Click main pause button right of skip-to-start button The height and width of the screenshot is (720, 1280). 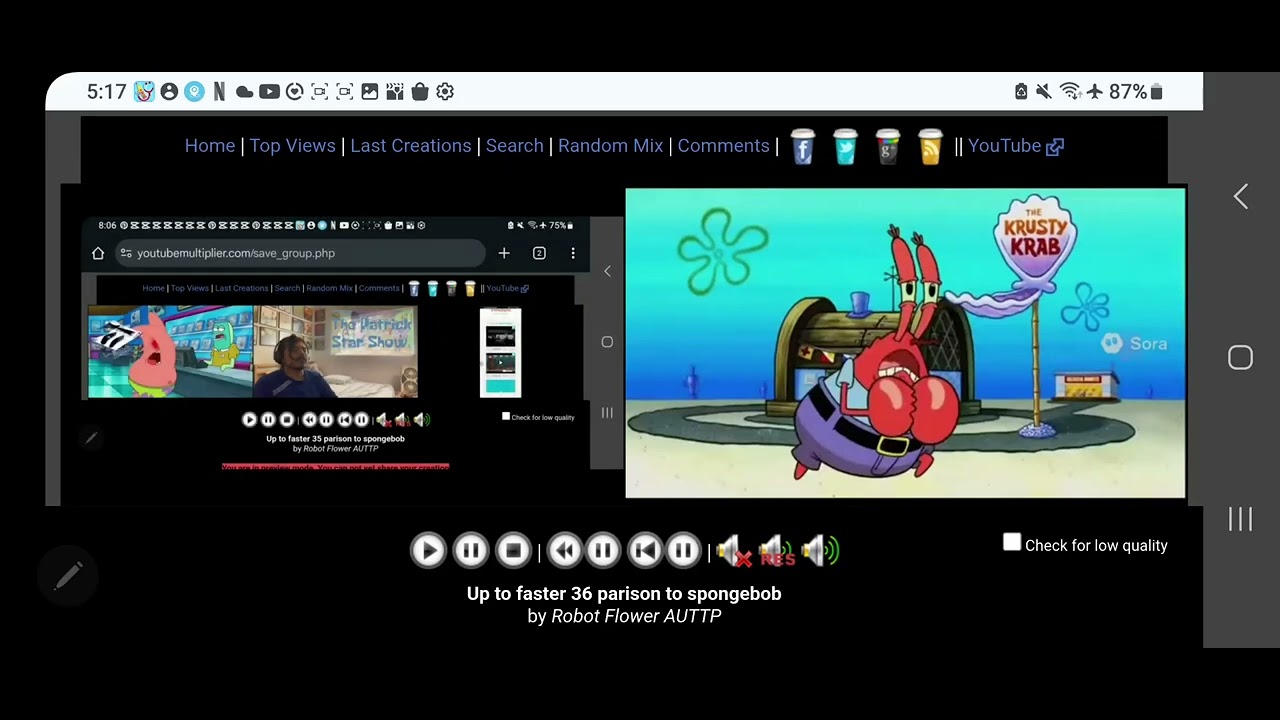pos(683,550)
